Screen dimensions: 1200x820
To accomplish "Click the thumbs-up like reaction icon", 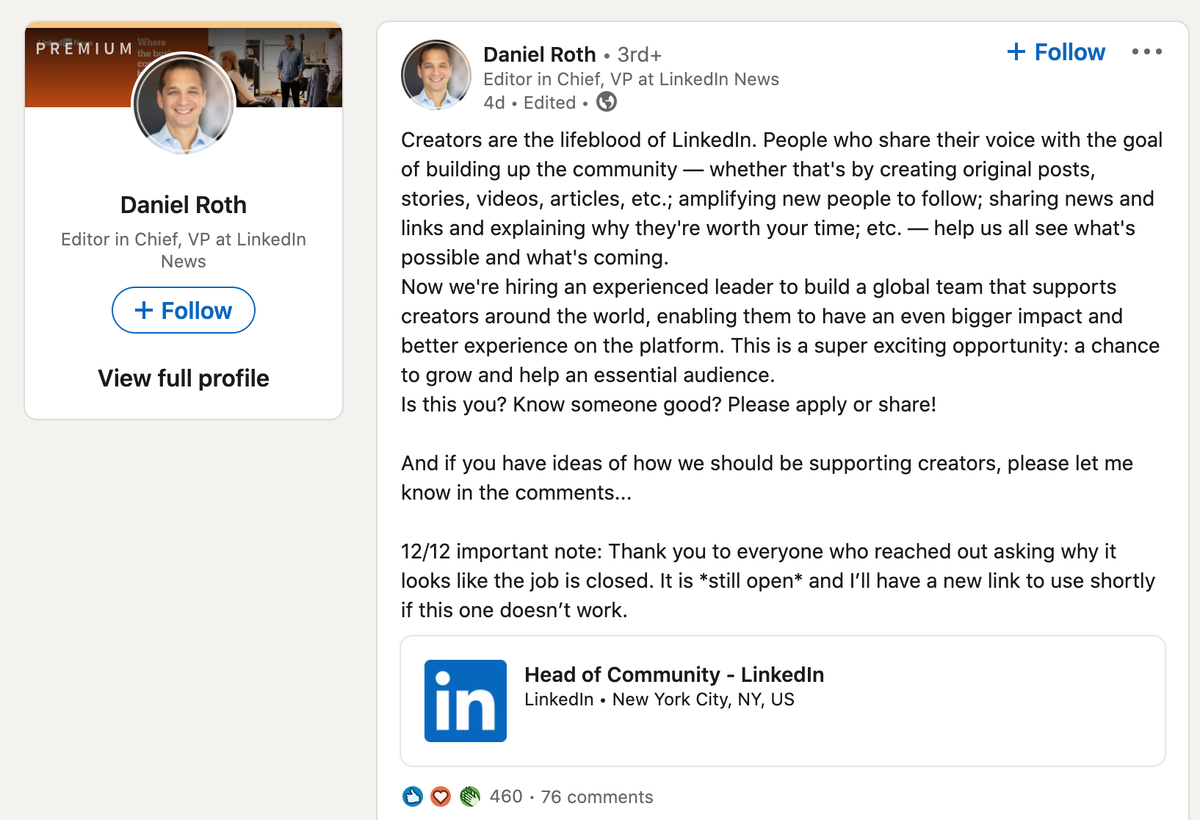I will tap(412, 797).
